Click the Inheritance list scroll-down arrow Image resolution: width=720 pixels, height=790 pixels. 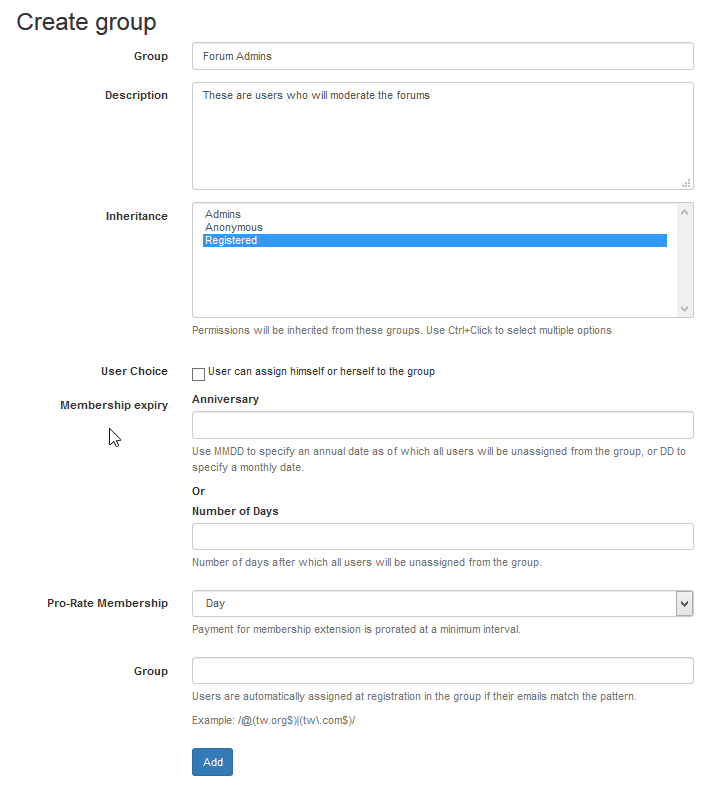(x=684, y=309)
